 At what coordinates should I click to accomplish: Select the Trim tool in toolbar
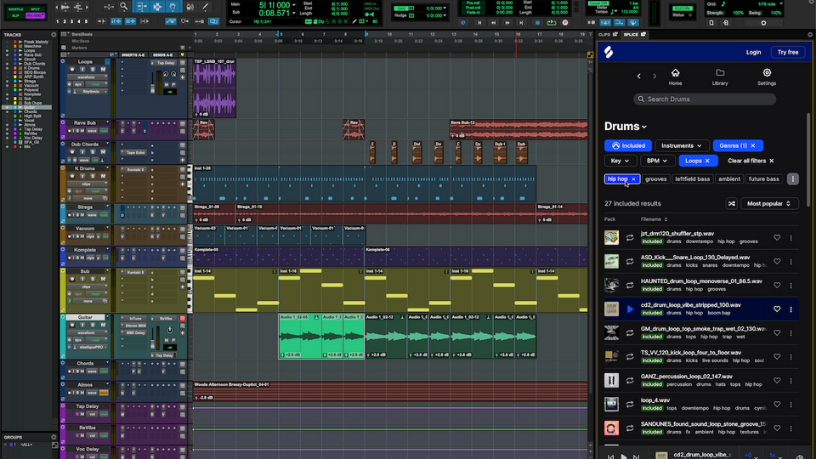click(x=141, y=7)
